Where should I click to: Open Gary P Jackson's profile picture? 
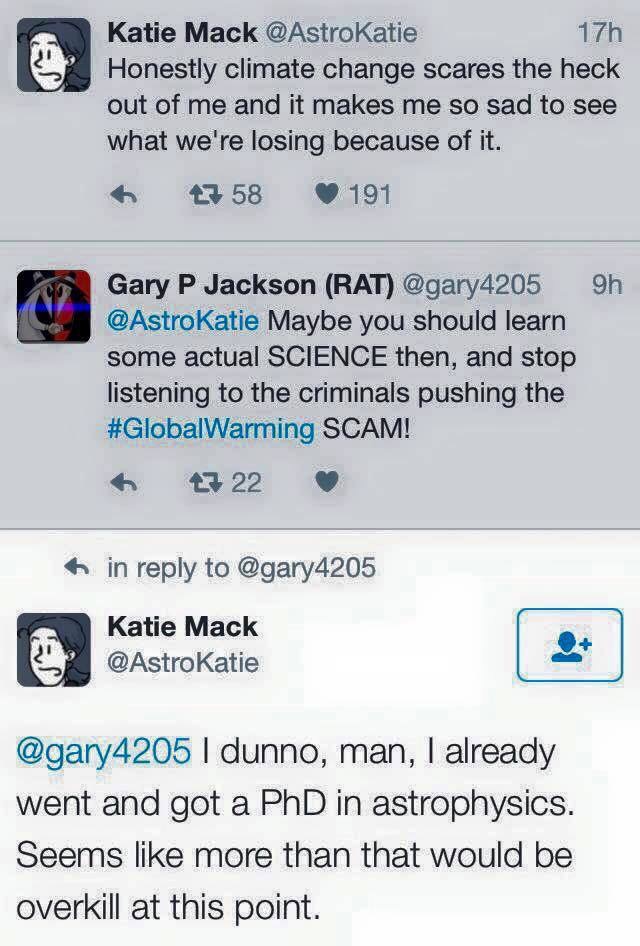click(x=54, y=305)
